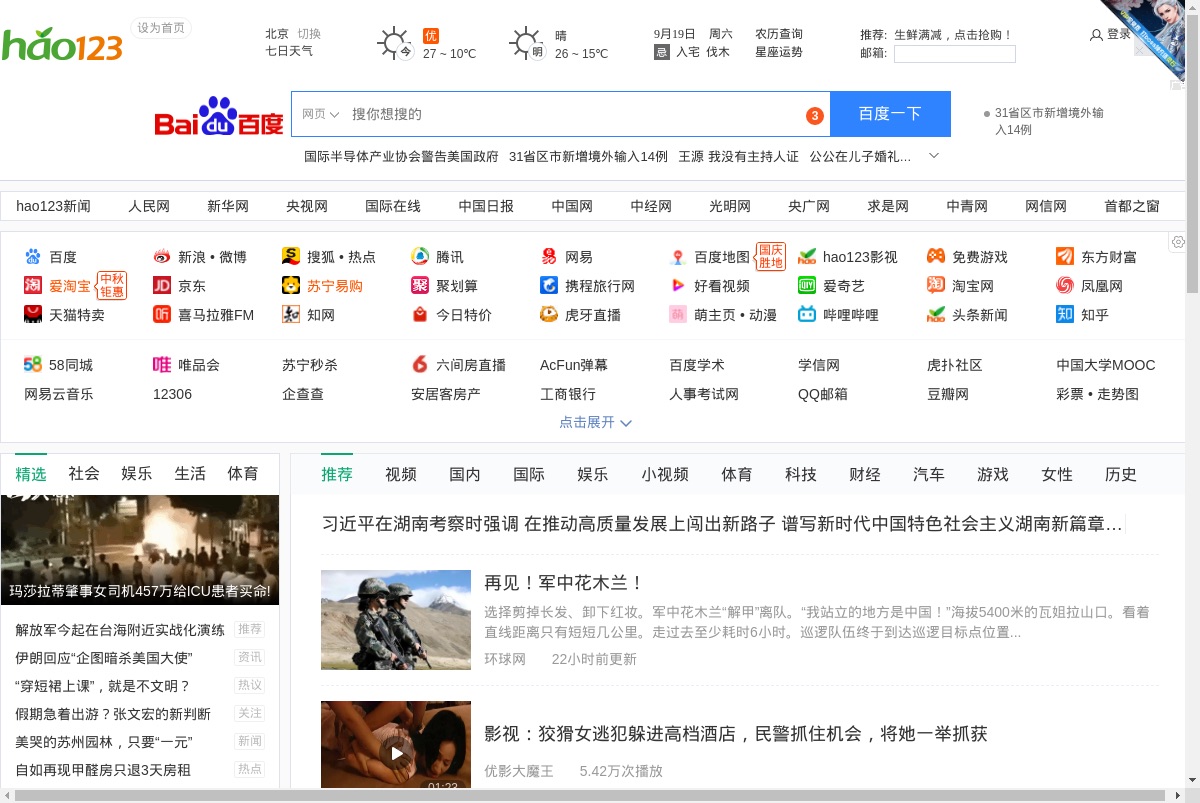Open the 人民网 link

[x=149, y=206]
